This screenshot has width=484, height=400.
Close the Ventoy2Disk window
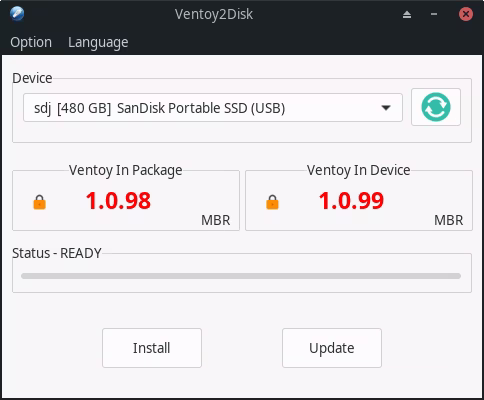466,14
